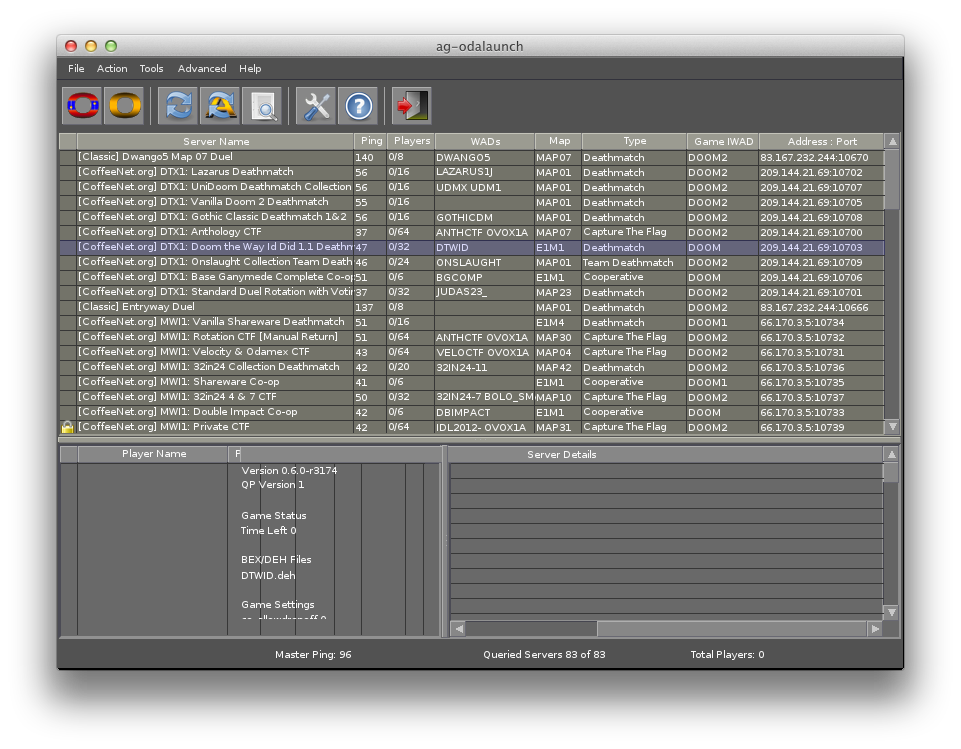
Task: Click the padlock icon on Private CTF row
Action: [x=67, y=427]
